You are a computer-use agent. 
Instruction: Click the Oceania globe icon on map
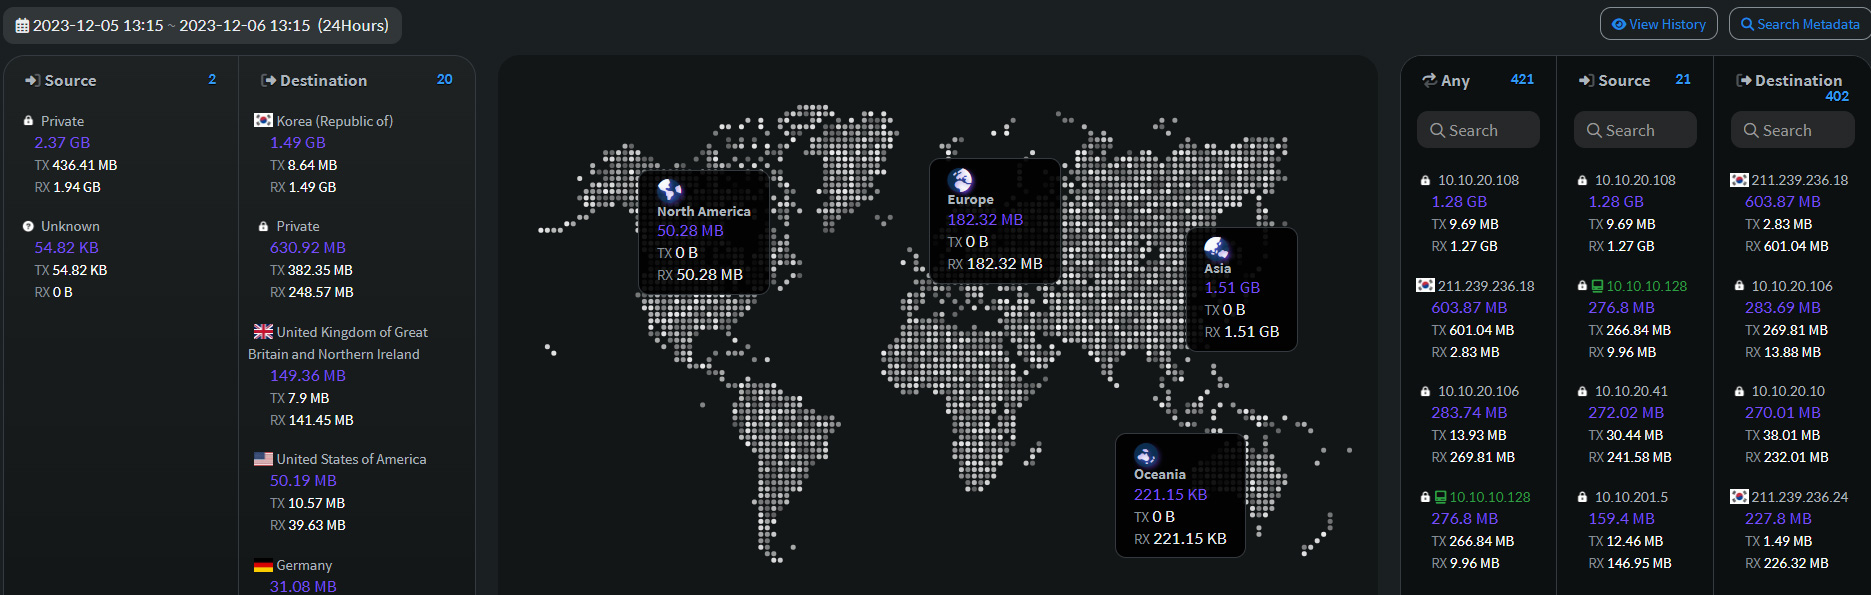[1146, 455]
